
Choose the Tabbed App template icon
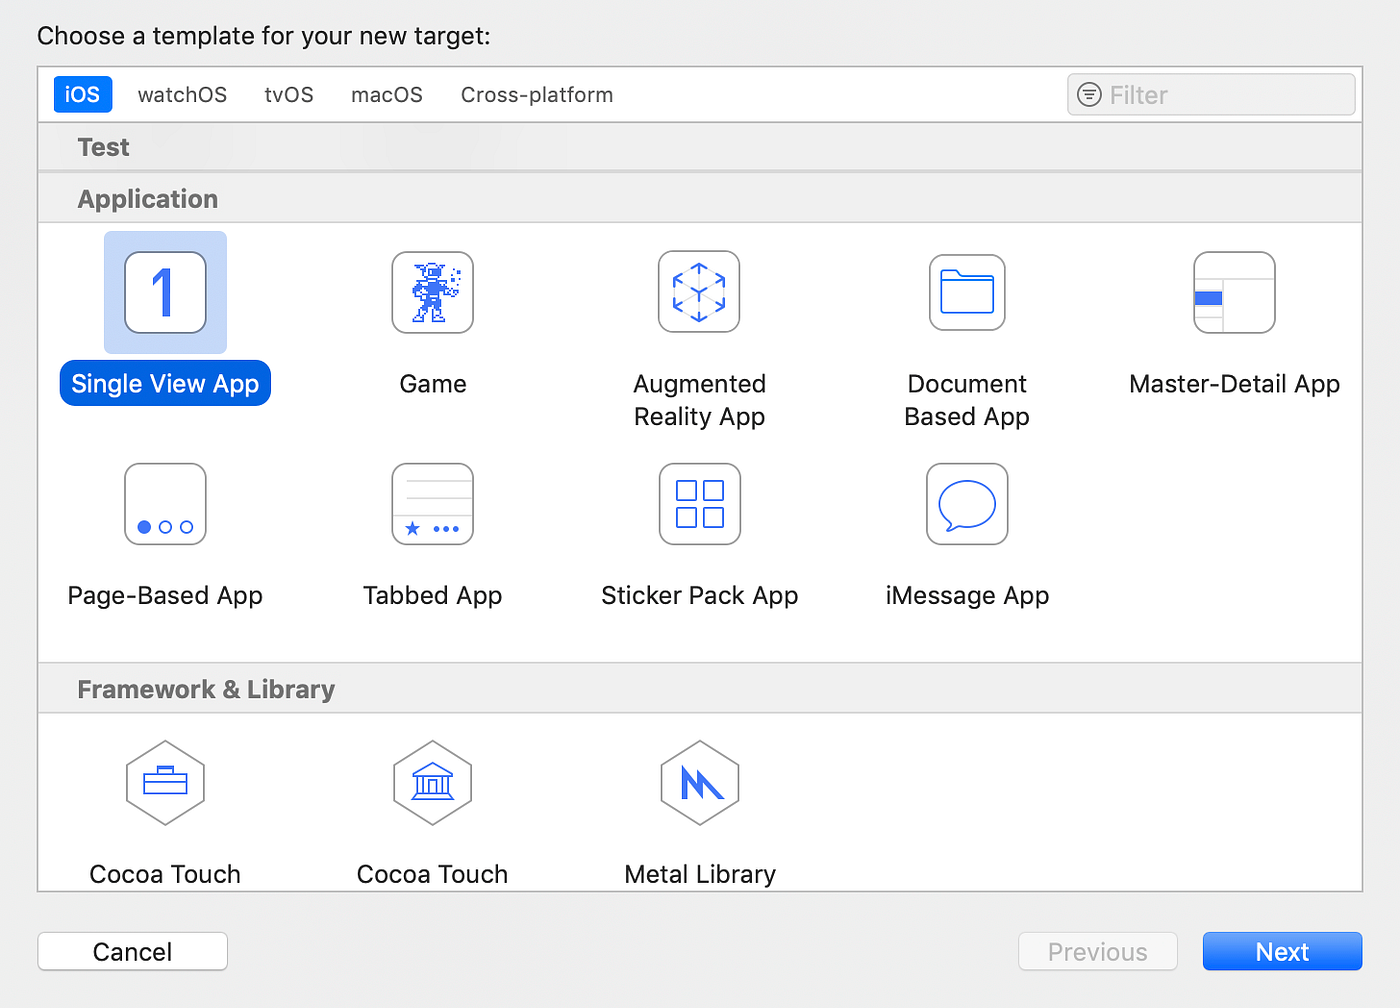432,503
